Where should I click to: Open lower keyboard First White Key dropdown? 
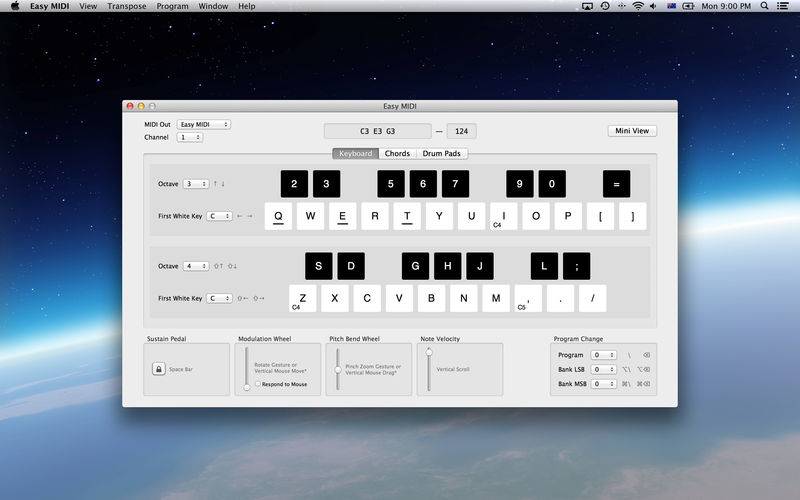(x=219, y=298)
